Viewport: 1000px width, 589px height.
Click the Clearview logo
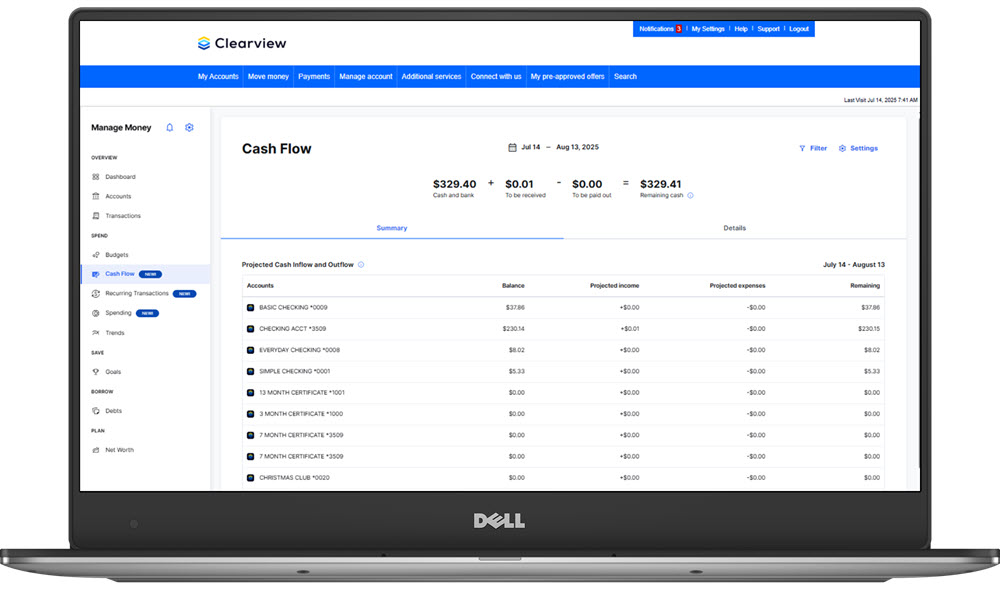(242, 43)
